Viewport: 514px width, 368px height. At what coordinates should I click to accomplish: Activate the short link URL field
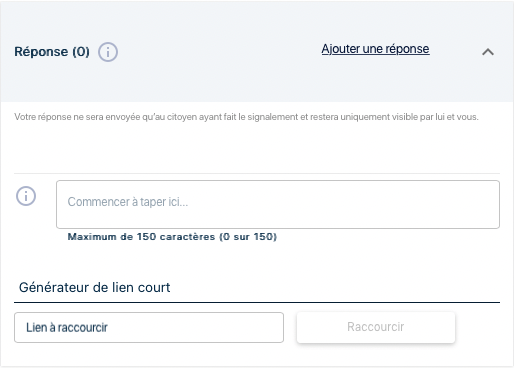coord(149,327)
